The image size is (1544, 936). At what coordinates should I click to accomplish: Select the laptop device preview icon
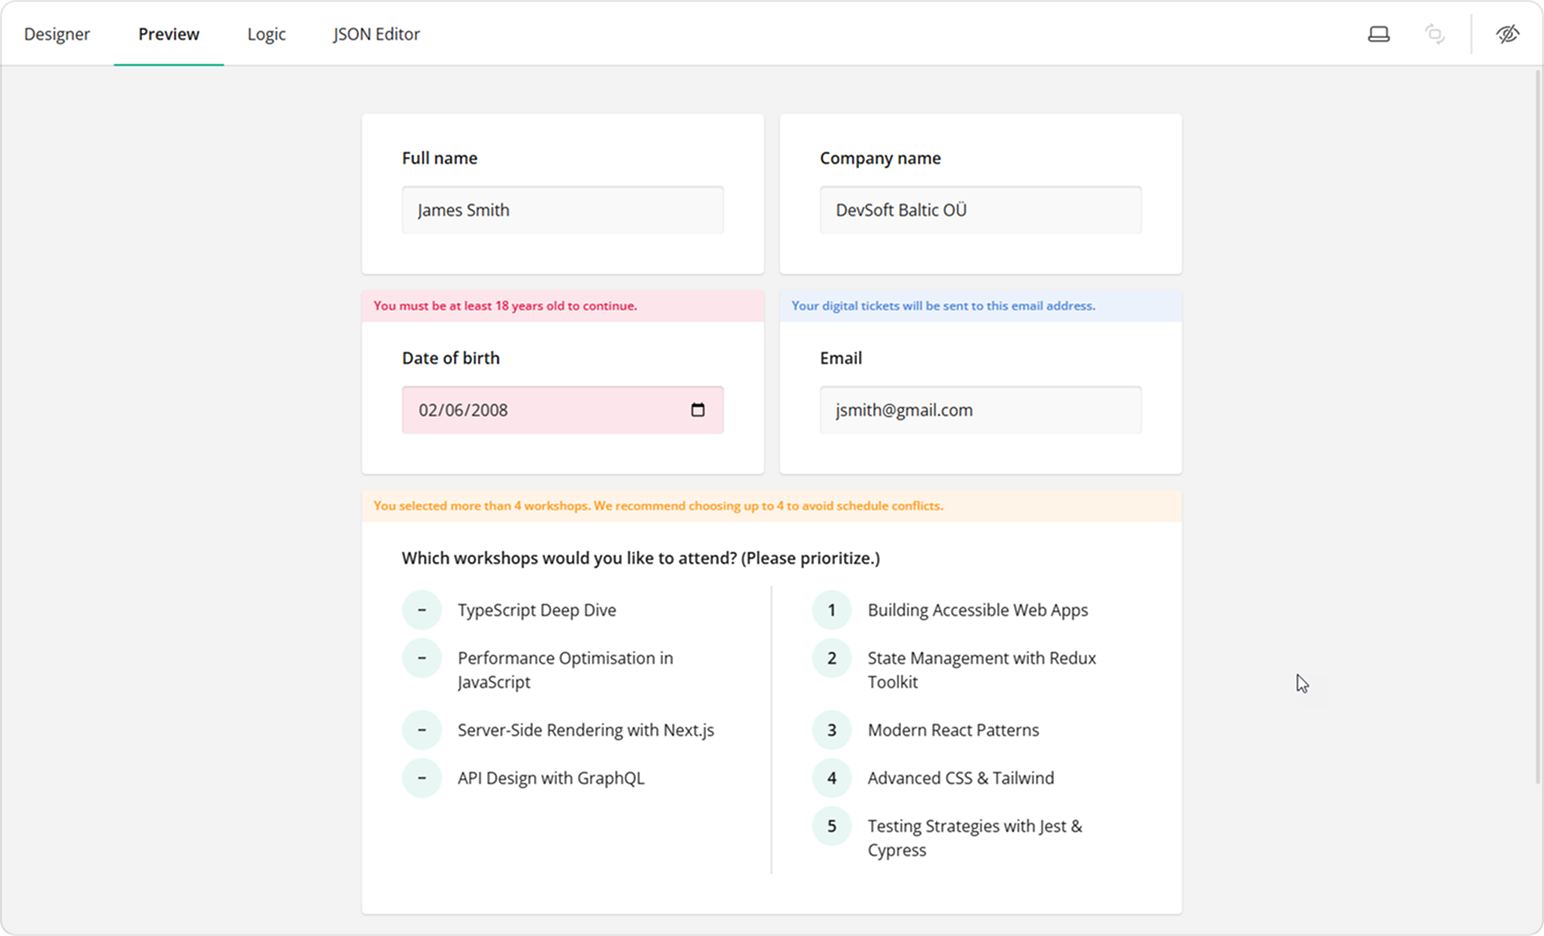(1379, 33)
